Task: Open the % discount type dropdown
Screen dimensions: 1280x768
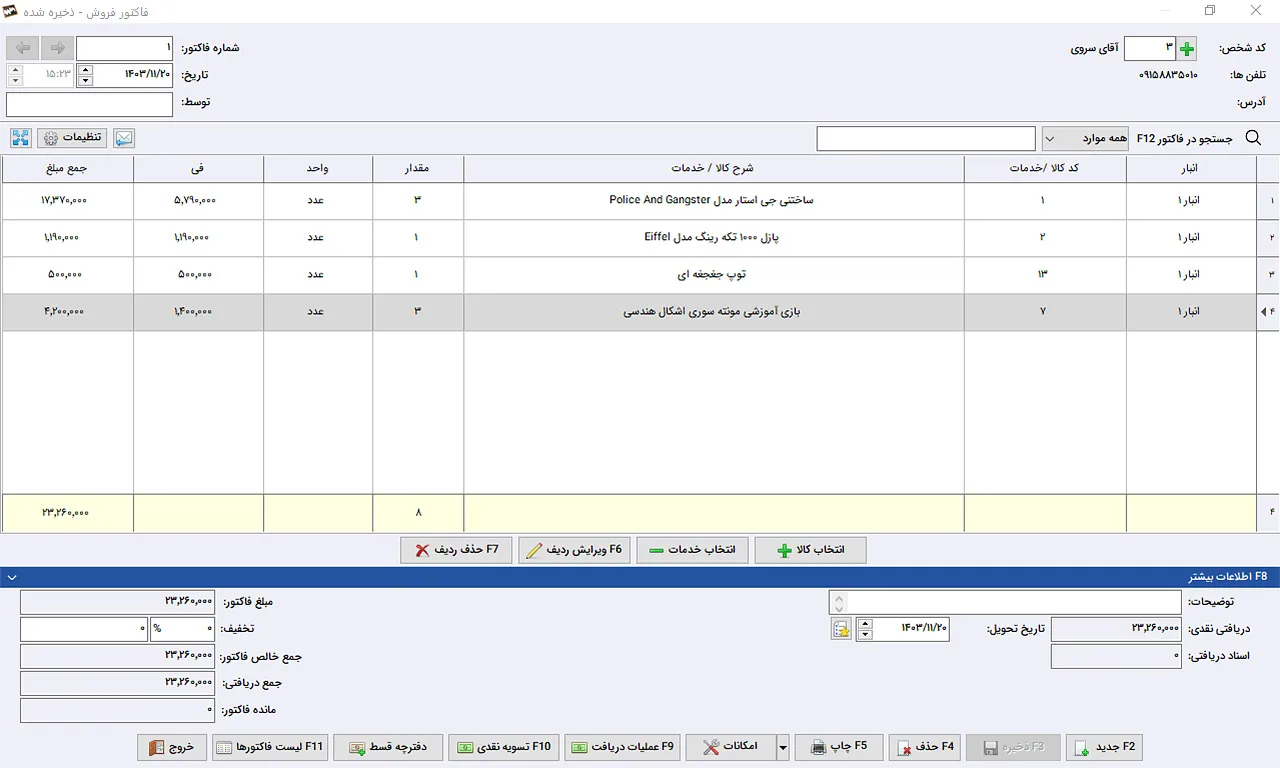Action: [x=183, y=629]
